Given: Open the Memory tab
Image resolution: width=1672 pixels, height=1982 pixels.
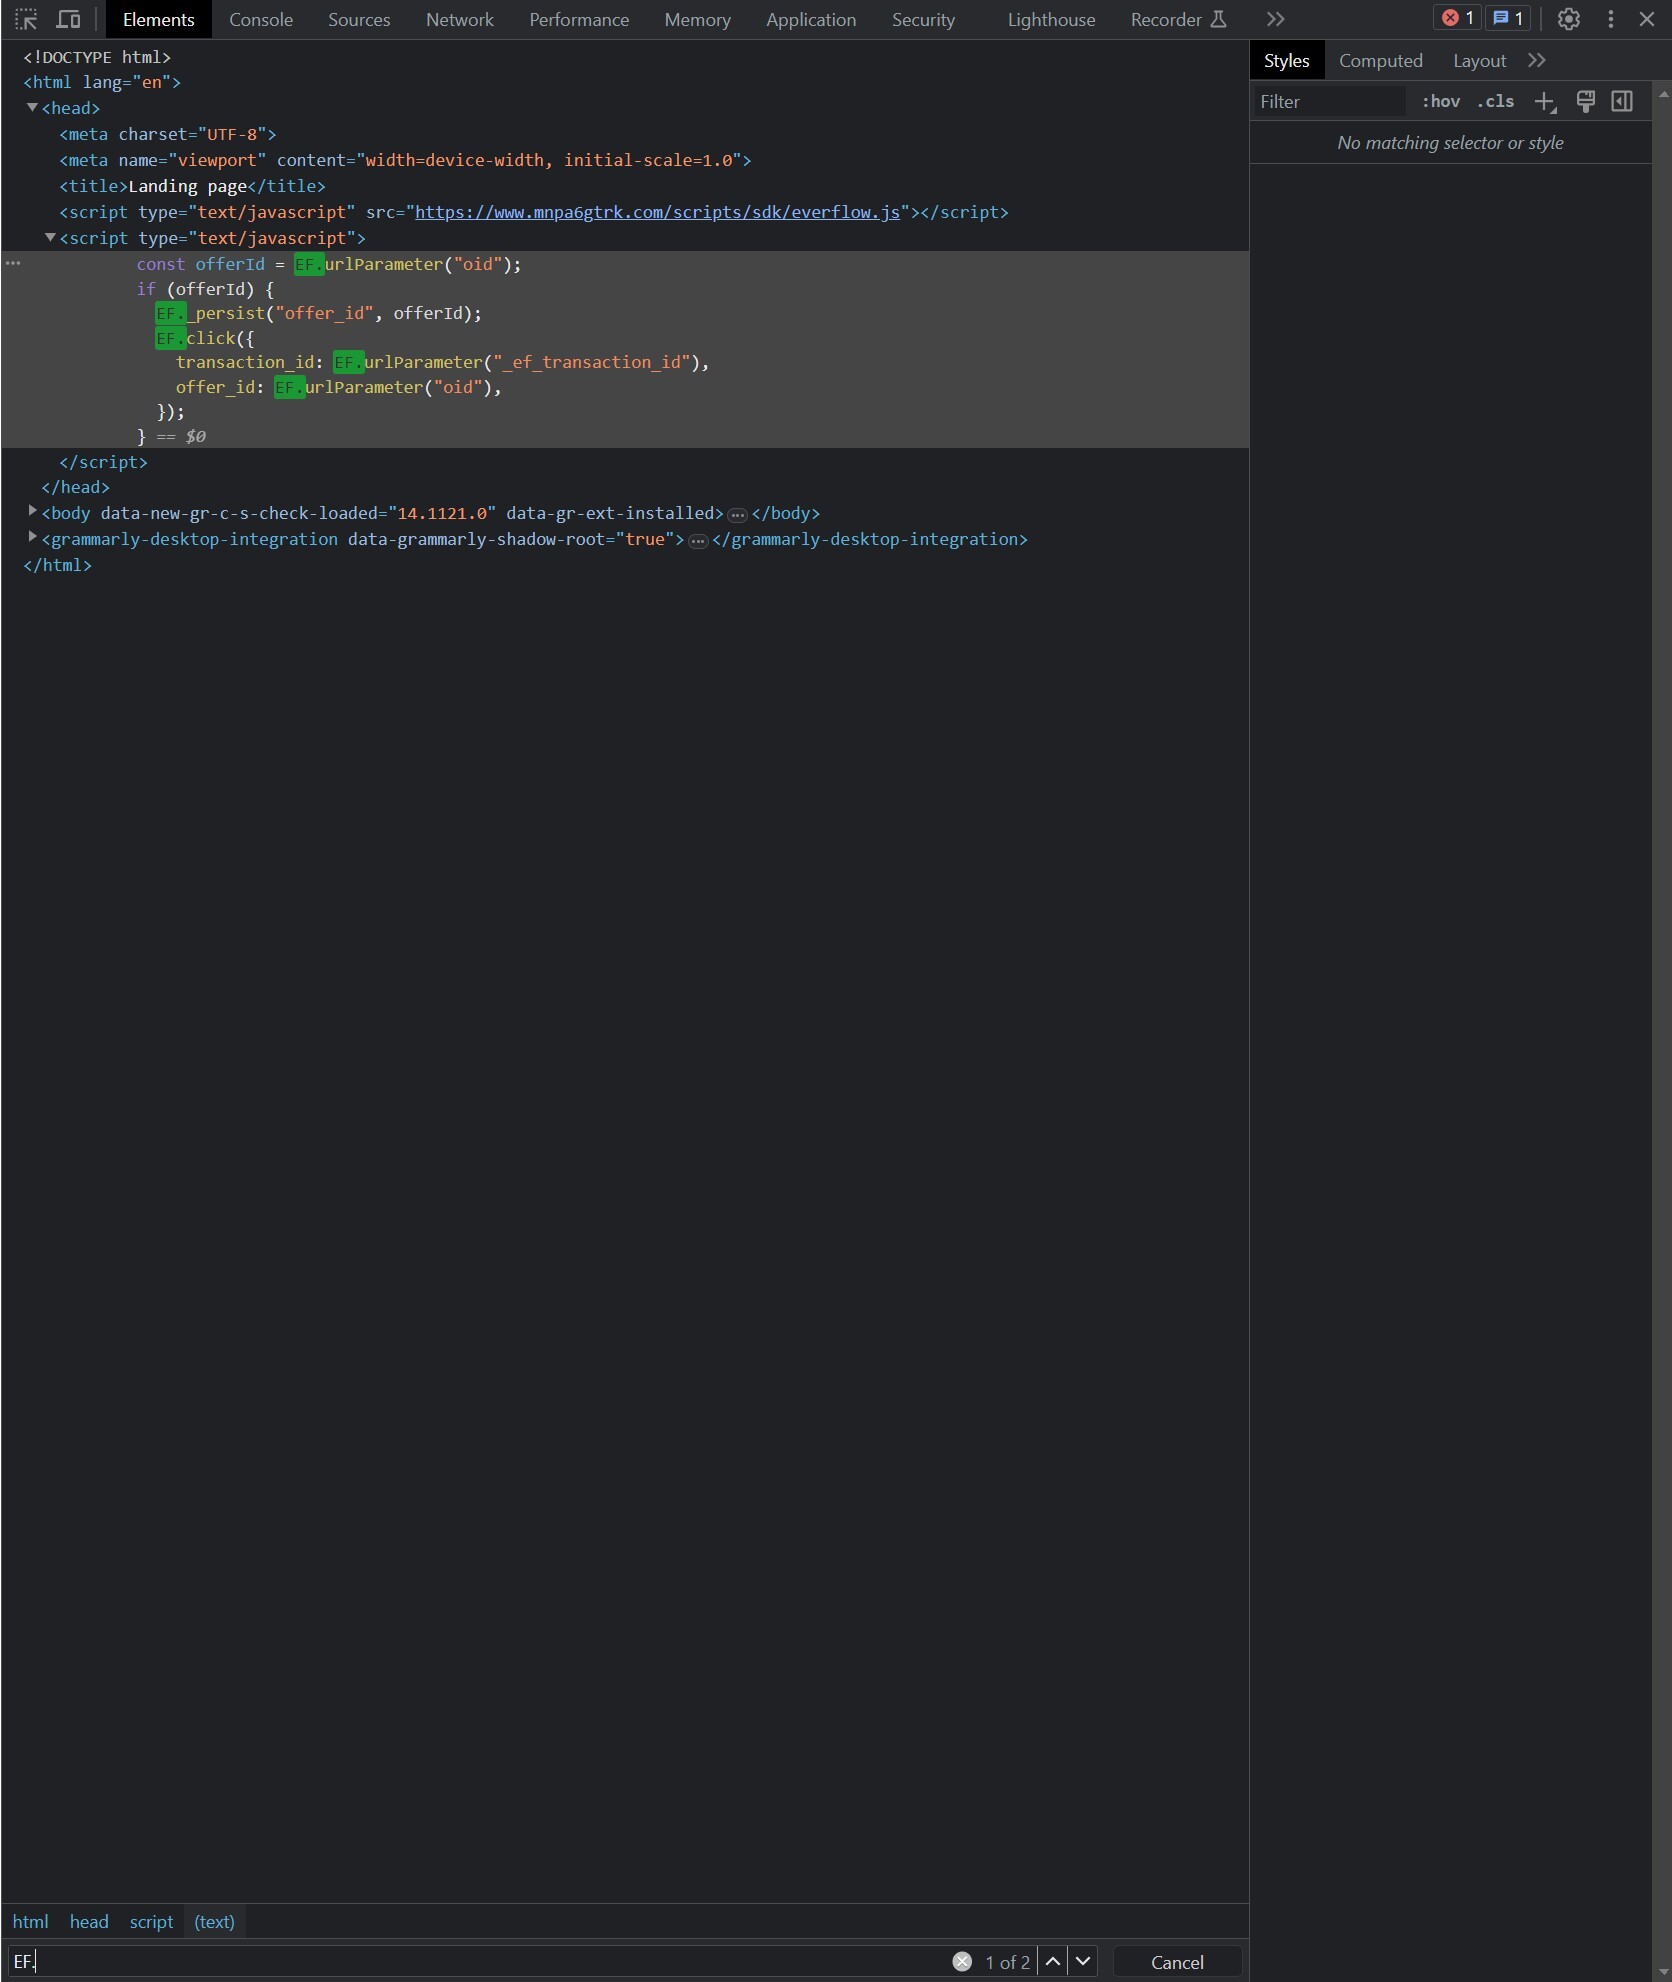Looking at the screenshot, I should [697, 20].
